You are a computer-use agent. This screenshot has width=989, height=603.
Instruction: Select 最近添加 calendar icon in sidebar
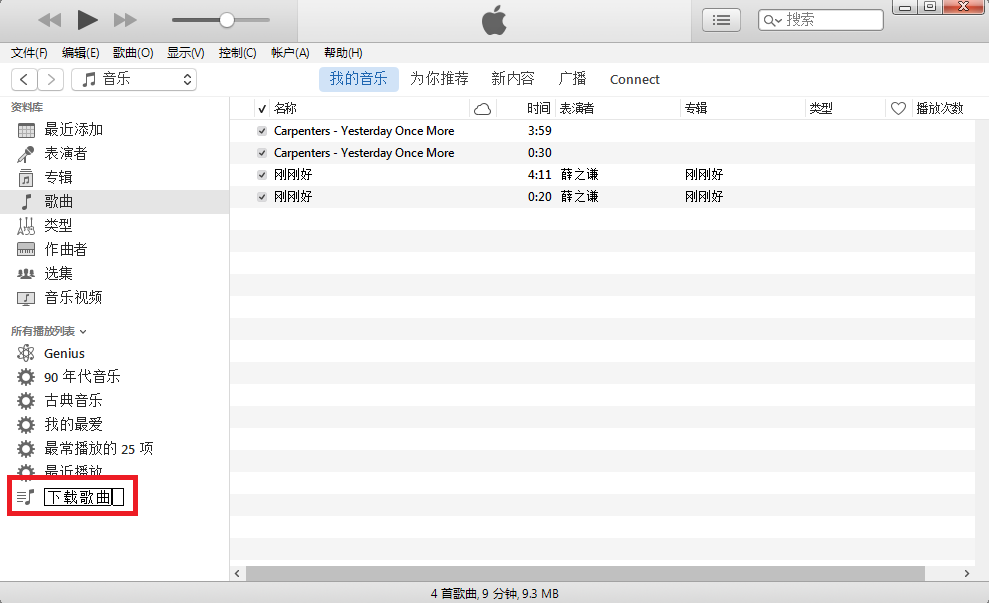point(26,131)
